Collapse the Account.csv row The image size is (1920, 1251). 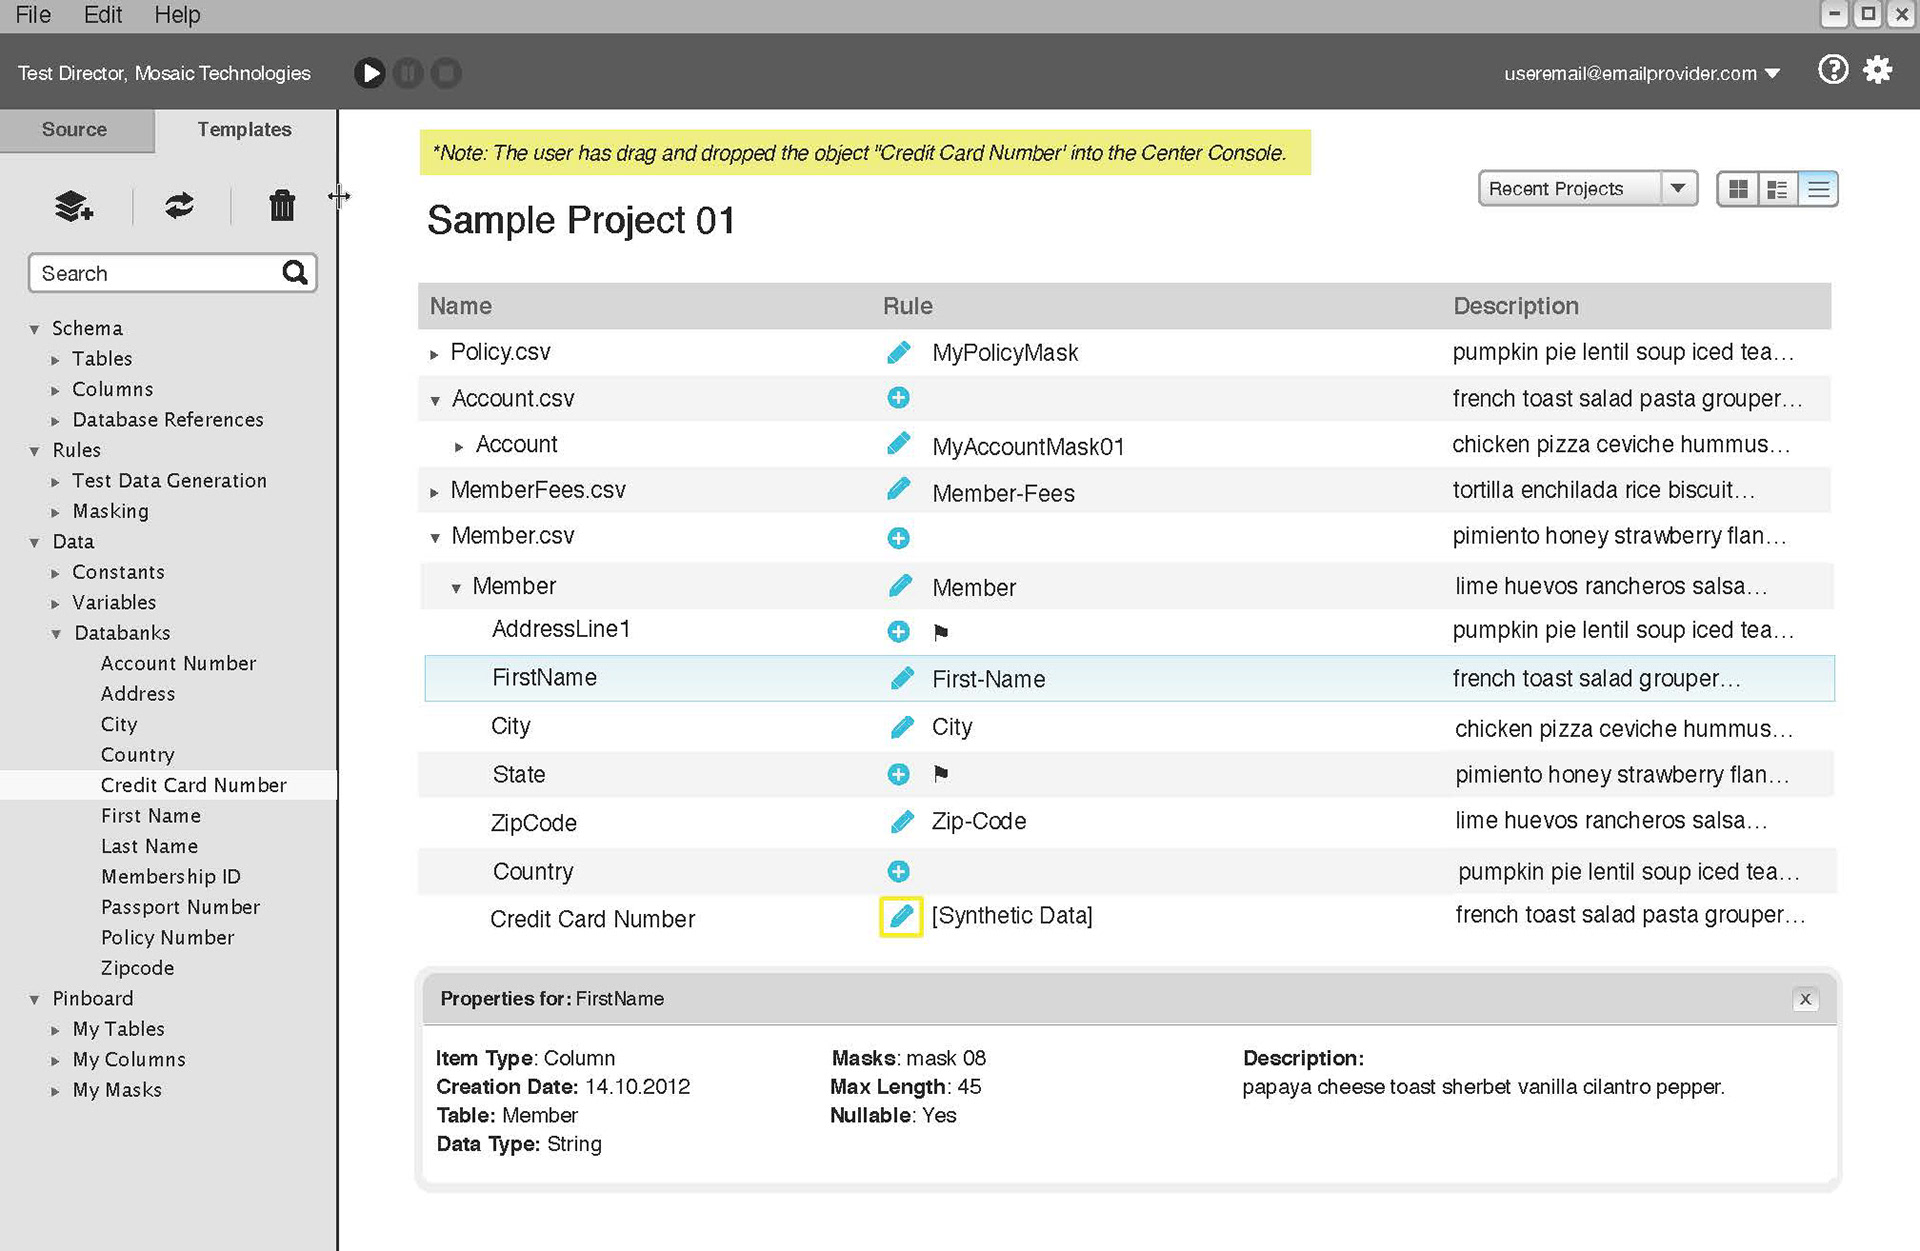[435, 401]
